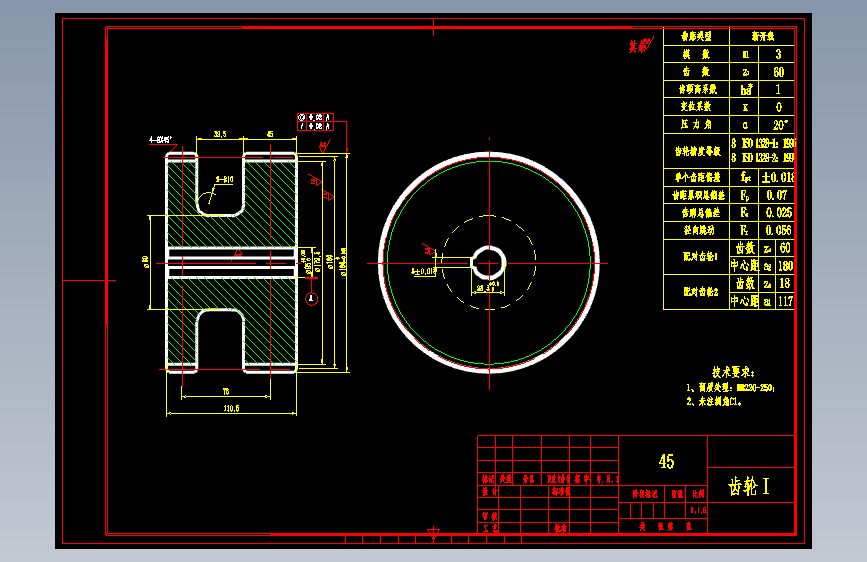This screenshot has height=562, width=867.
Task: Click the m symbol cell in the gear table
Action: pos(745,54)
